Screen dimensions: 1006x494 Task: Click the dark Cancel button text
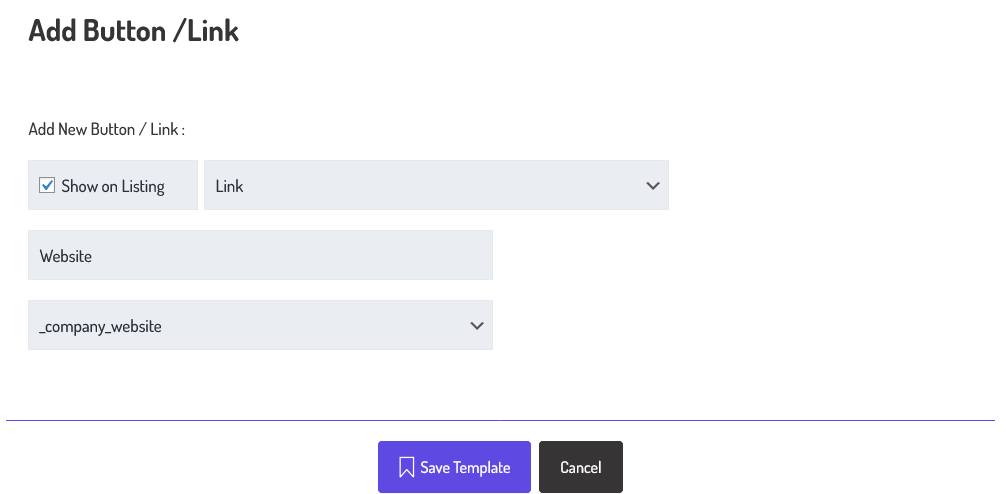tap(581, 468)
